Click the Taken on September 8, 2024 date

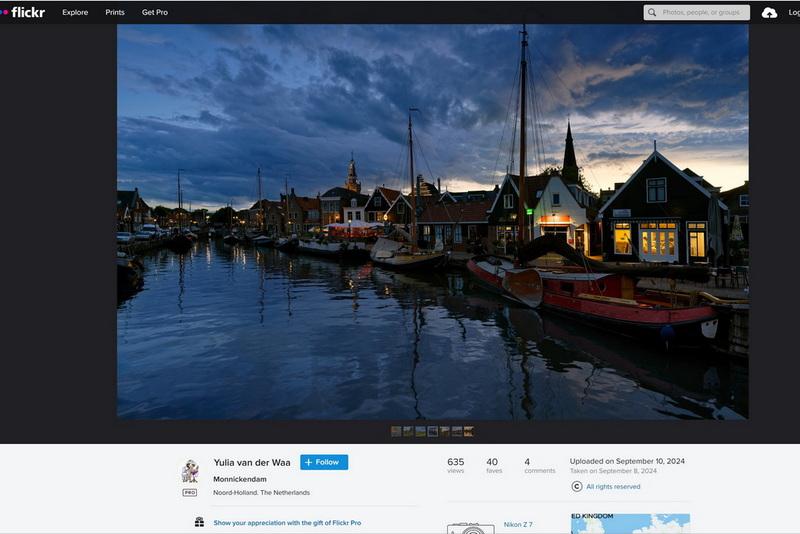click(x=613, y=471)
